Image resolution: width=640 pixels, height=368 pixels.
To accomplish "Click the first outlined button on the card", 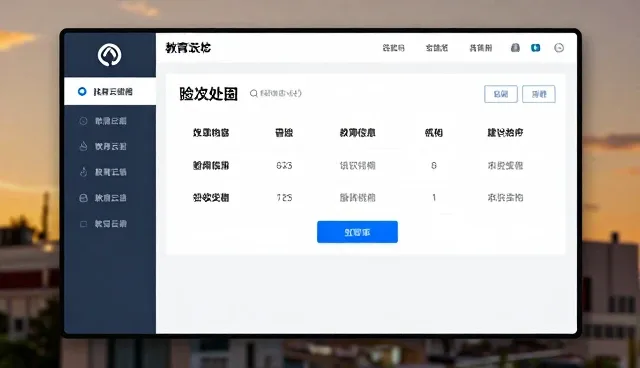I will pos(501,94).
